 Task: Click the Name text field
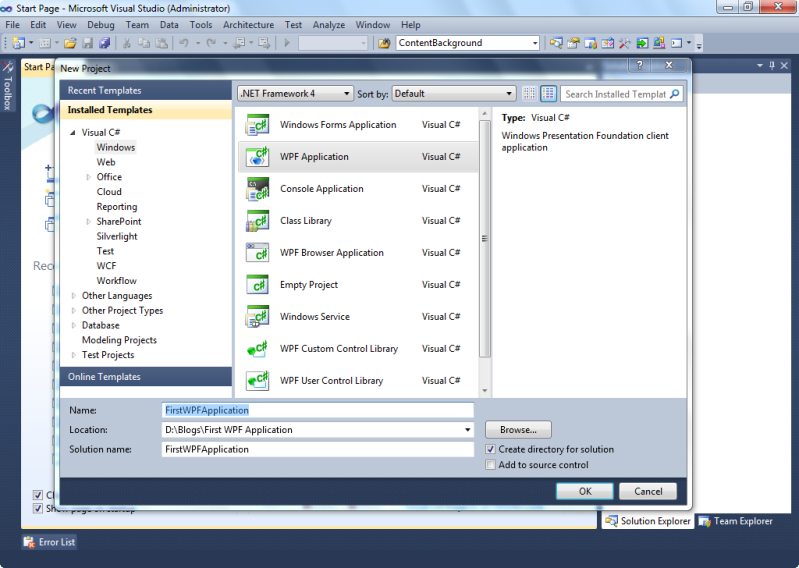point(318,411)
